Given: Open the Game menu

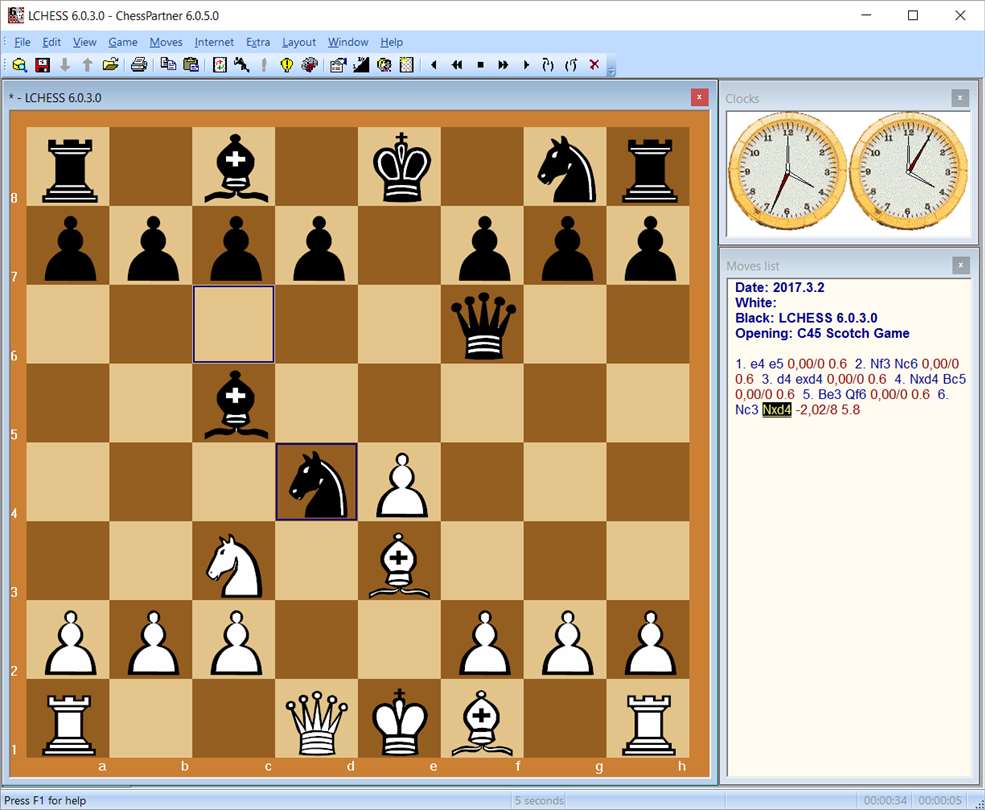Looking at the screenshot, I should (x=122, y=42).
